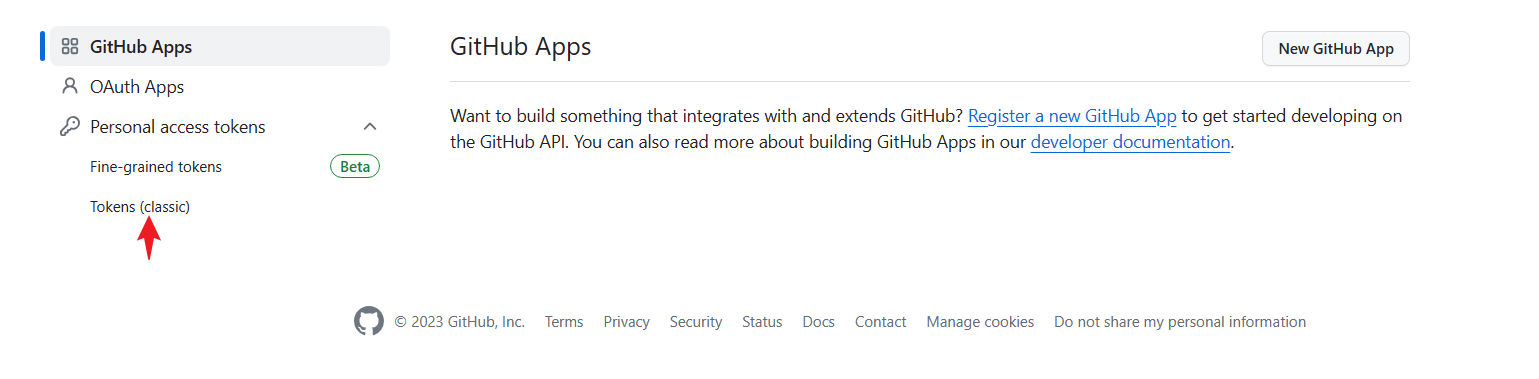
Task: Open the developer documentation link
Action: point(1130,142)
